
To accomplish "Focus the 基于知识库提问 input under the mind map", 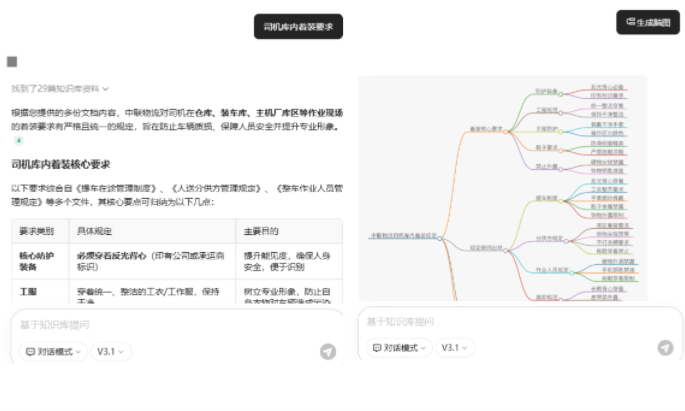I will 500,322.
